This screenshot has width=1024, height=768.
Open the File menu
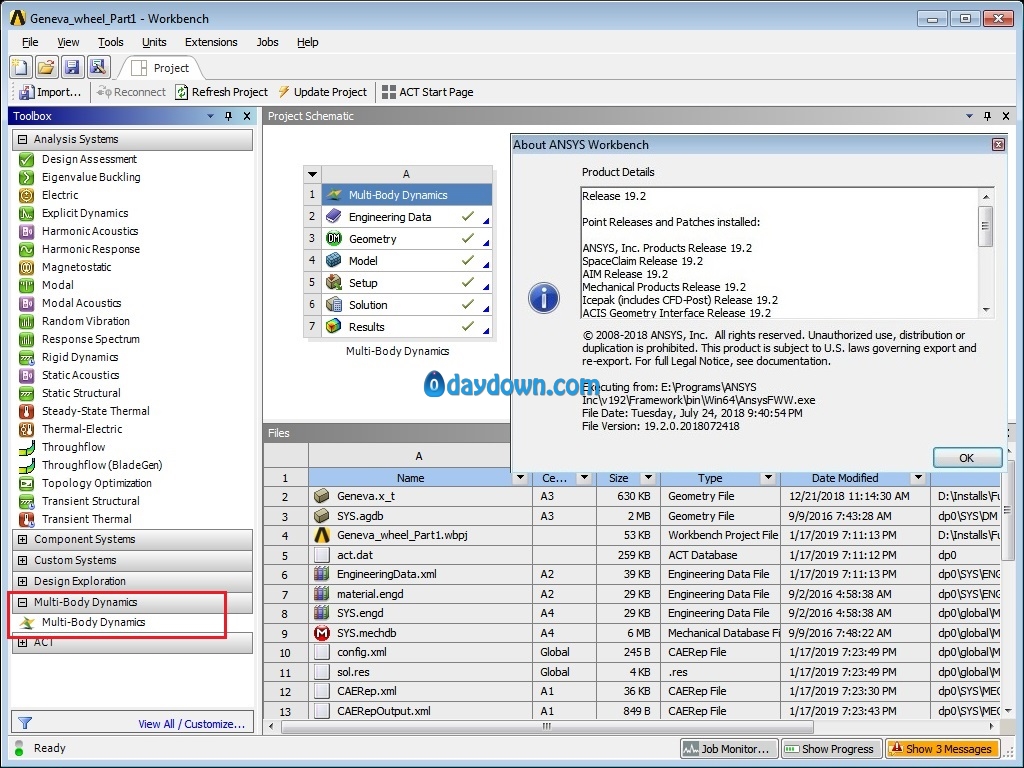(x=30, y=42)
